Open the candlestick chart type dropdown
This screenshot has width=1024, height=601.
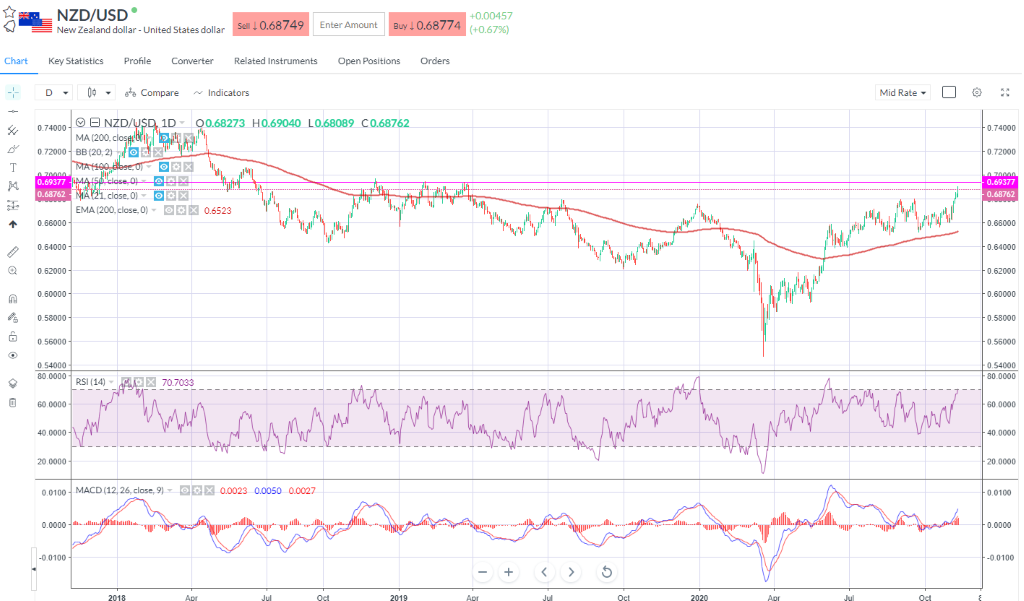(99, 92)
